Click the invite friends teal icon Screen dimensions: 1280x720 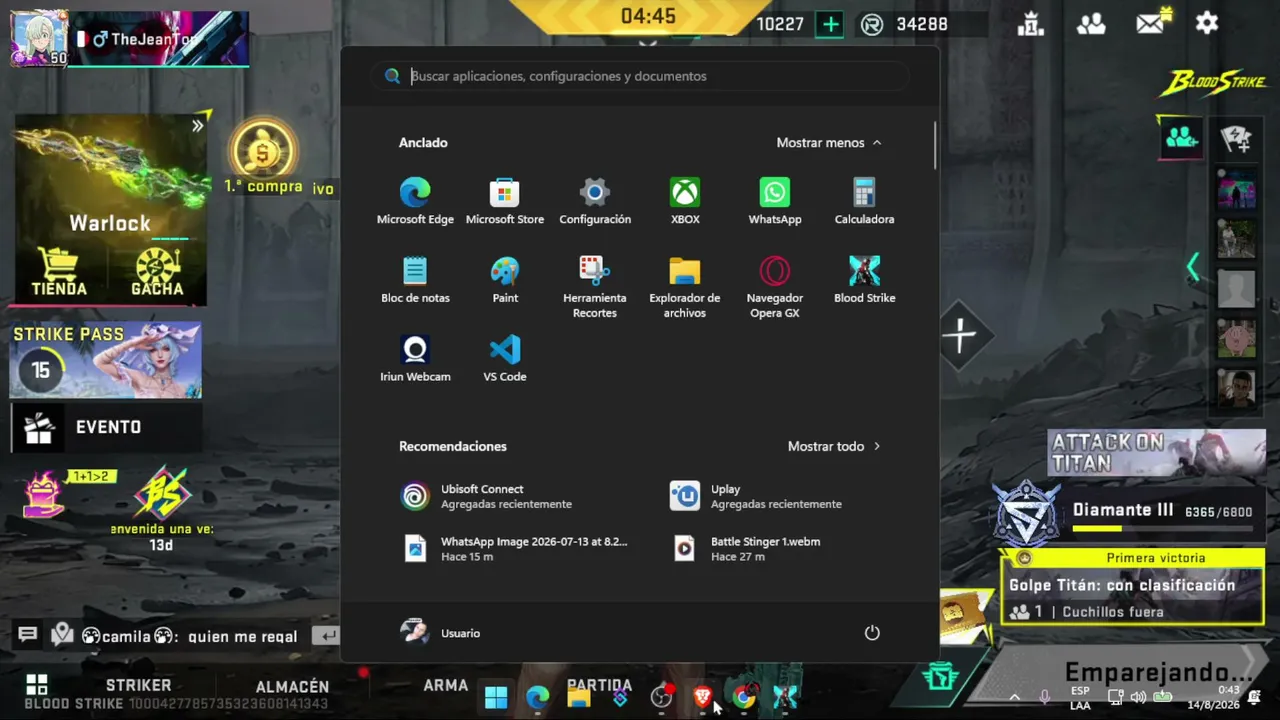click(x=1182, y=137)
